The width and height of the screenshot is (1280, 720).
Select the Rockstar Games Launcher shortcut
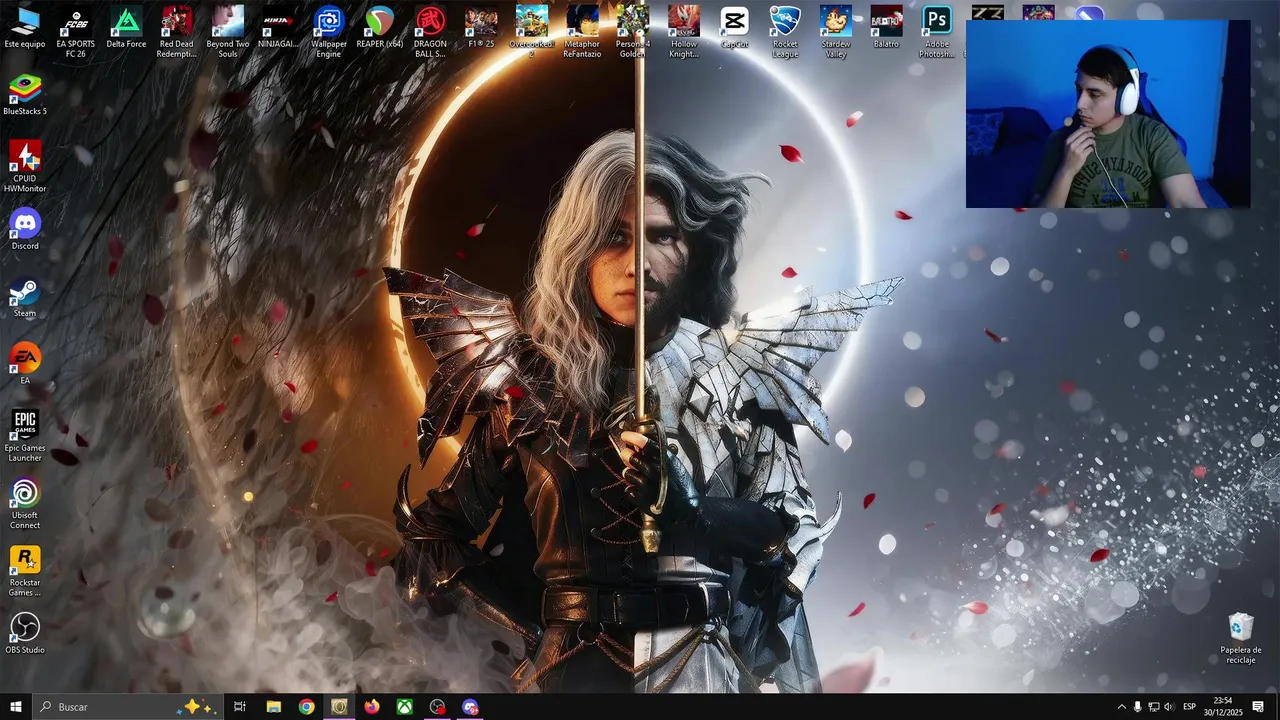pyautogui.click(x=25, y=571)
